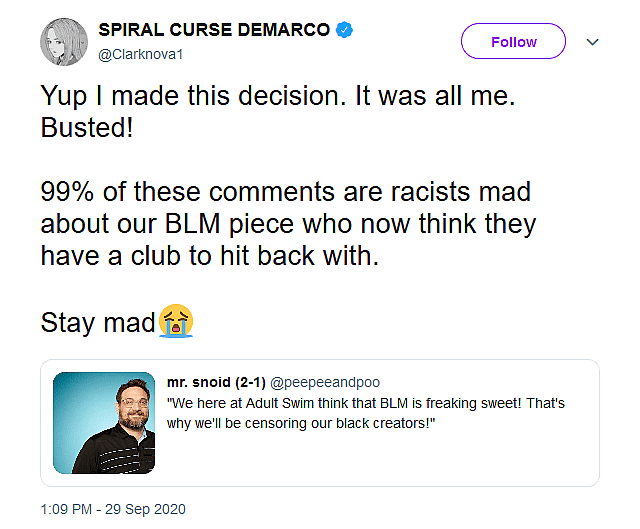Follow the Clarknova1 account
The image size is (640, 529).
[513, 42]
